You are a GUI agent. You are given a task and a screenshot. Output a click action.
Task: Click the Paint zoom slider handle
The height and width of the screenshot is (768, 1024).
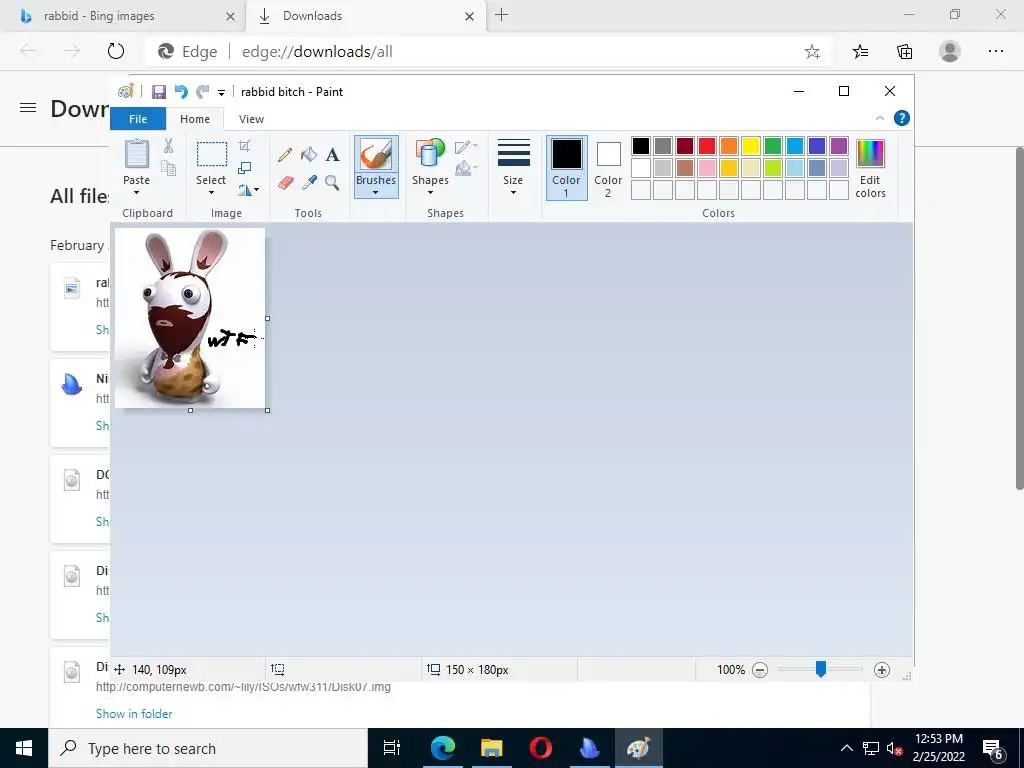821,669
